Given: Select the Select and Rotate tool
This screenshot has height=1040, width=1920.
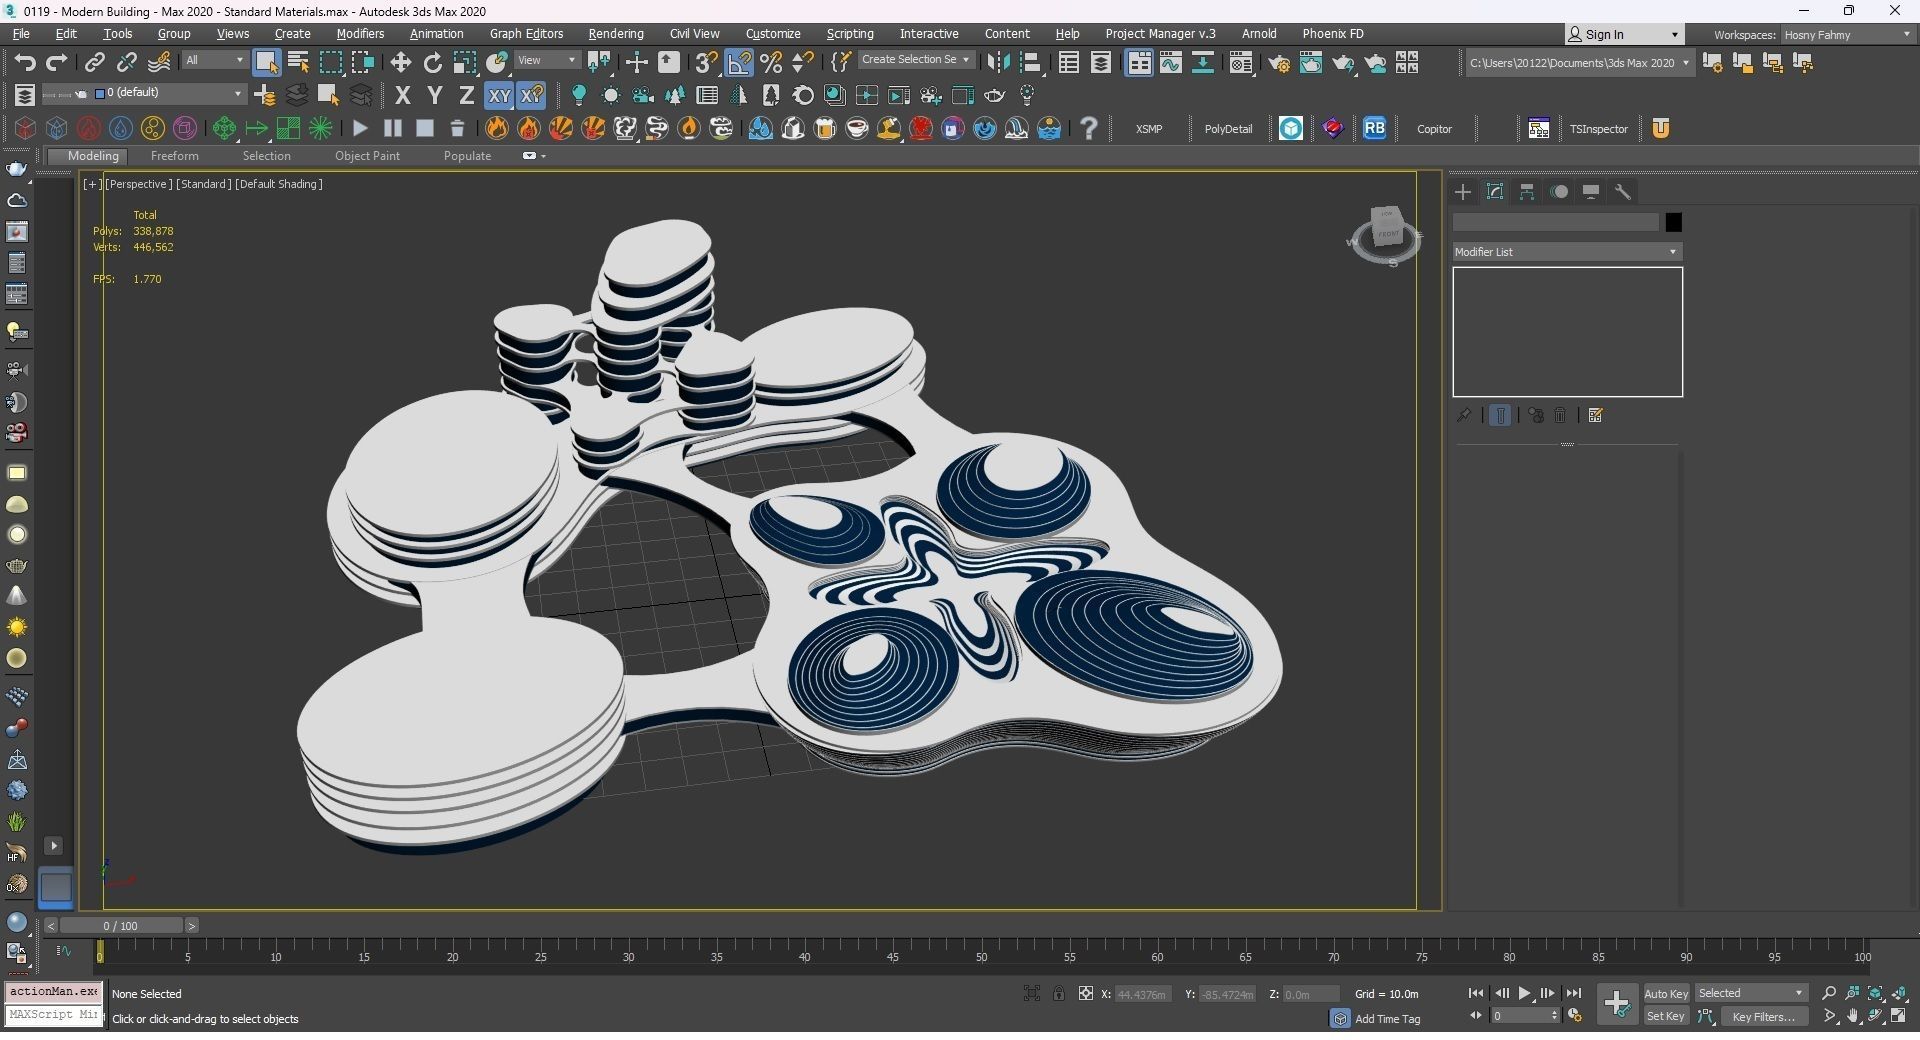Looking at the screenshot, I should tap(433, 63).
